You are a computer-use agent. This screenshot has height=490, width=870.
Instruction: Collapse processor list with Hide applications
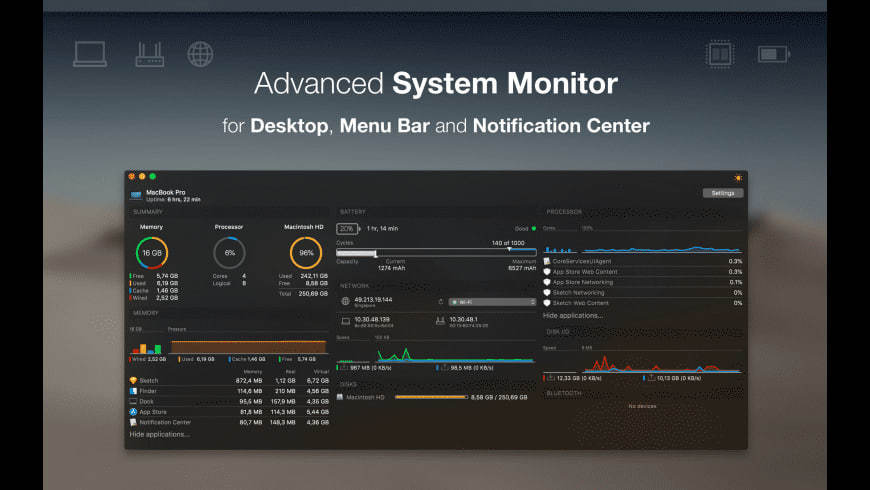573,315
